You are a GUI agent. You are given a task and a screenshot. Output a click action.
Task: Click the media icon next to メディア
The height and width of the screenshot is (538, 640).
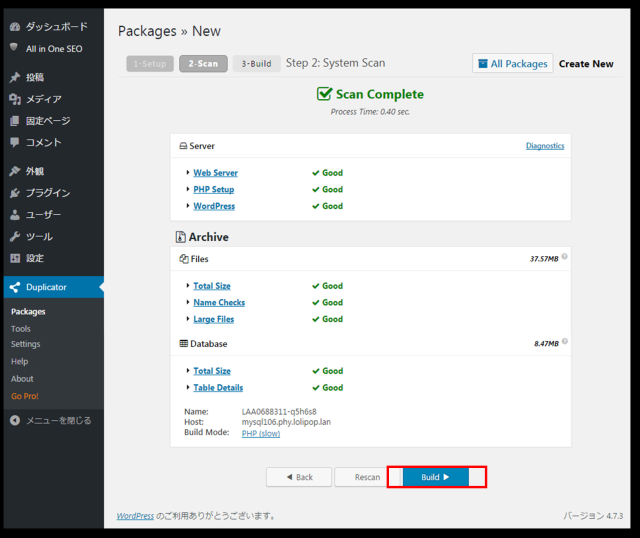pyautogui.click(x=15, y=99)
